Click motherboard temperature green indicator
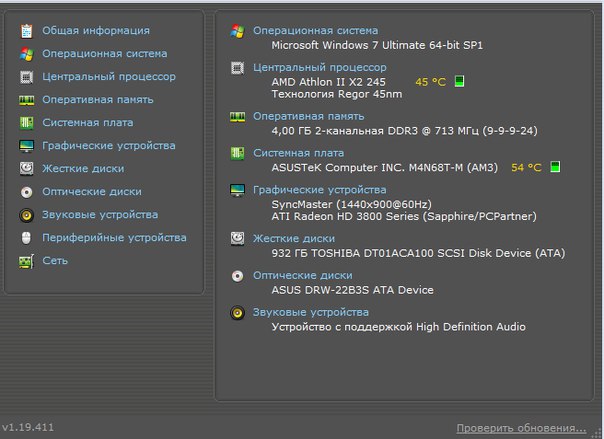The height and width of the screenshot is (439, 604). (x=555, y=167)
